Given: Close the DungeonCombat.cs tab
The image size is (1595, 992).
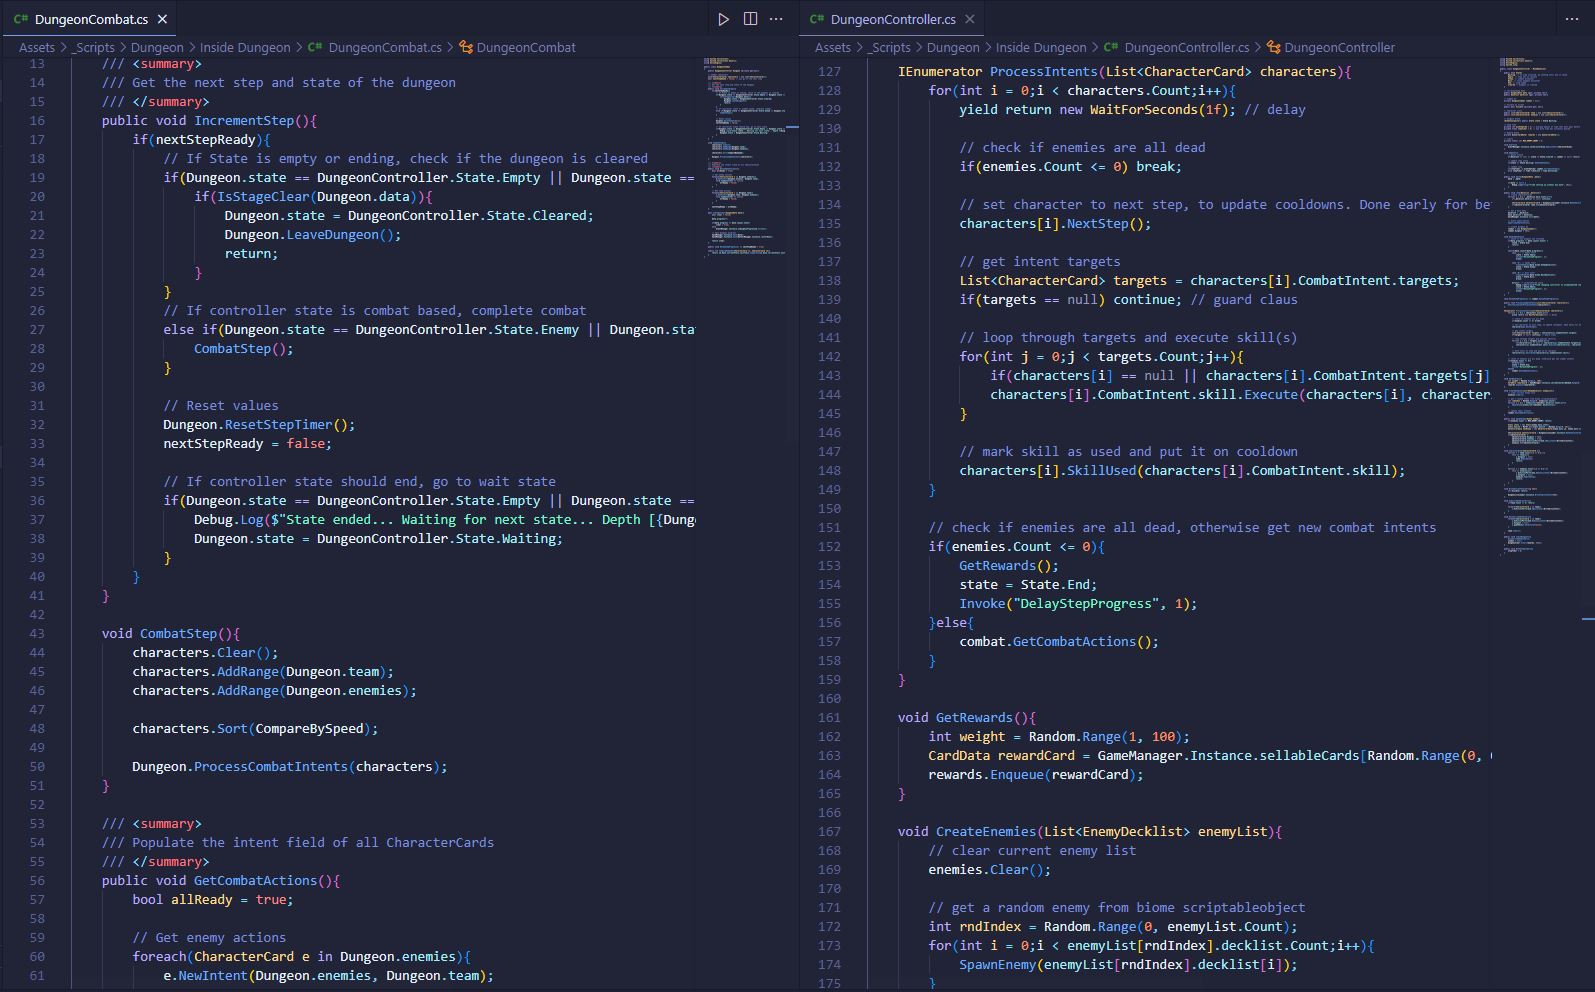Looking at the screenshot, I should pos(163,19).
